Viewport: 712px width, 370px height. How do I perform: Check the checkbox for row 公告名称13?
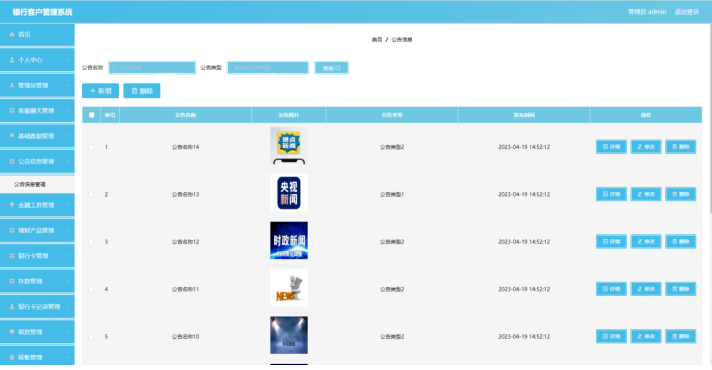[x=91, y=194]
